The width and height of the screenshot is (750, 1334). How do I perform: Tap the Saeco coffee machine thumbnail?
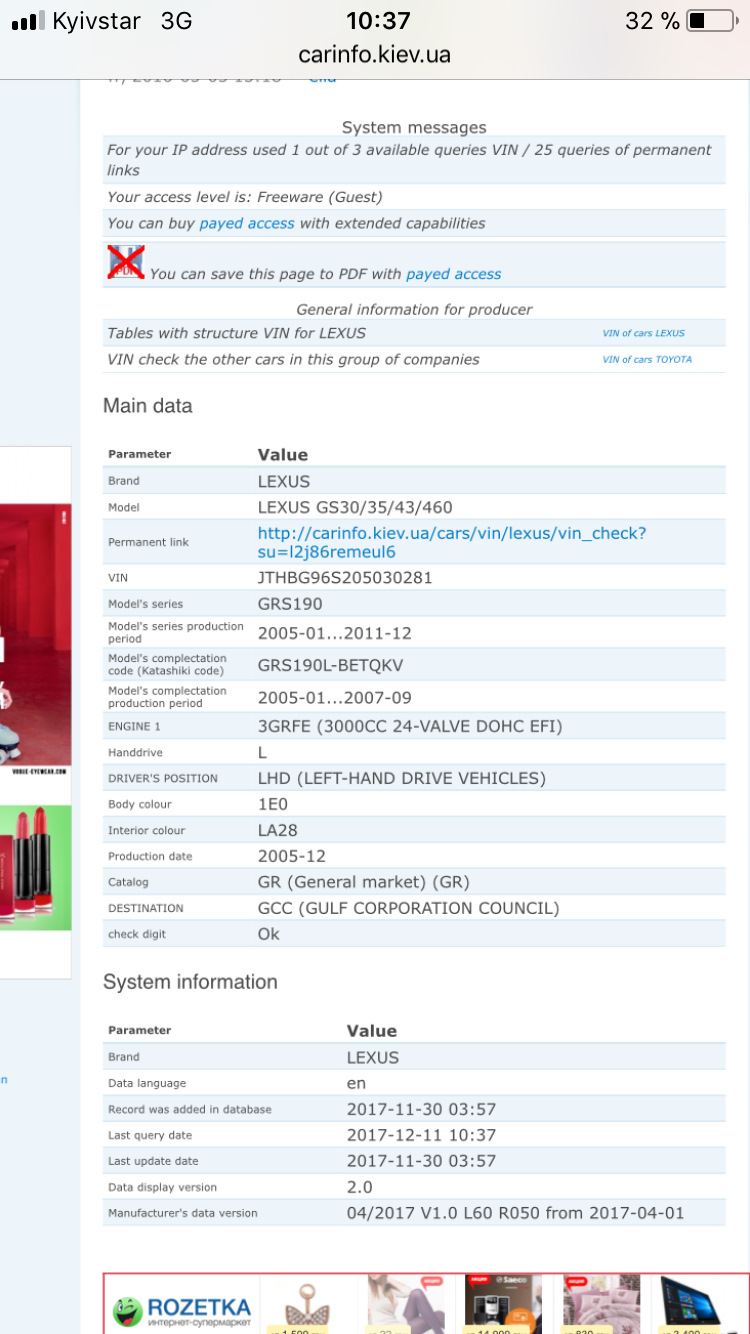(503, 1304)
